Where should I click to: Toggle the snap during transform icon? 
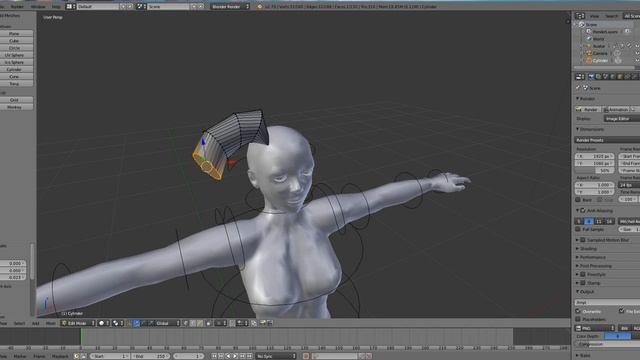point(231,323)
